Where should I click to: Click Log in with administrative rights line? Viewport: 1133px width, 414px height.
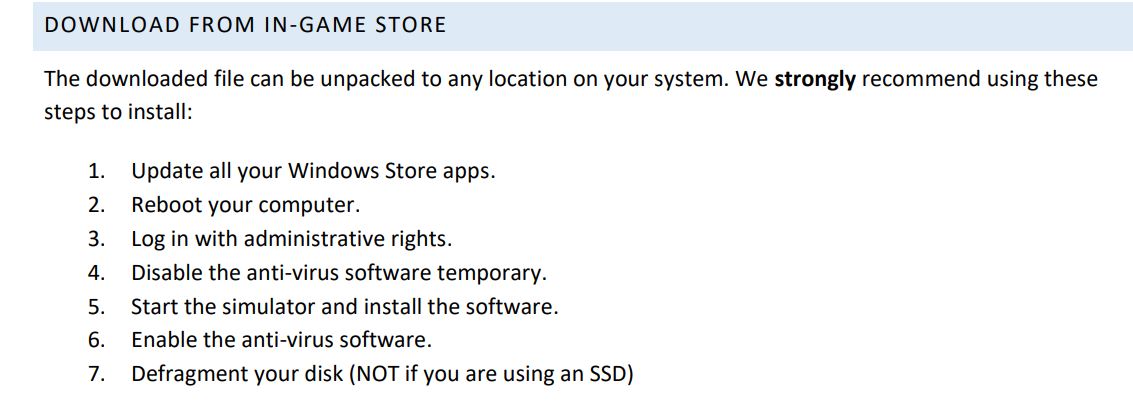pyautogui.click(x=292, y=239)
